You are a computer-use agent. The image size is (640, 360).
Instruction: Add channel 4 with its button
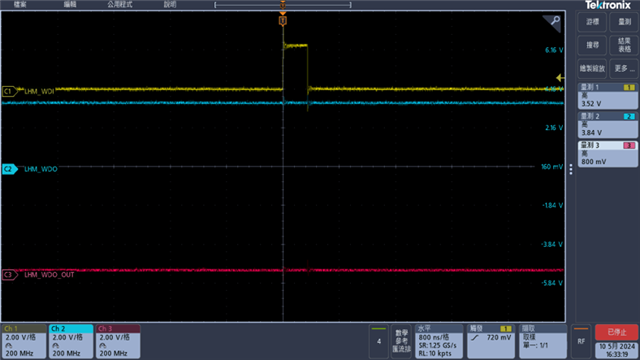[x=379, y=341]
